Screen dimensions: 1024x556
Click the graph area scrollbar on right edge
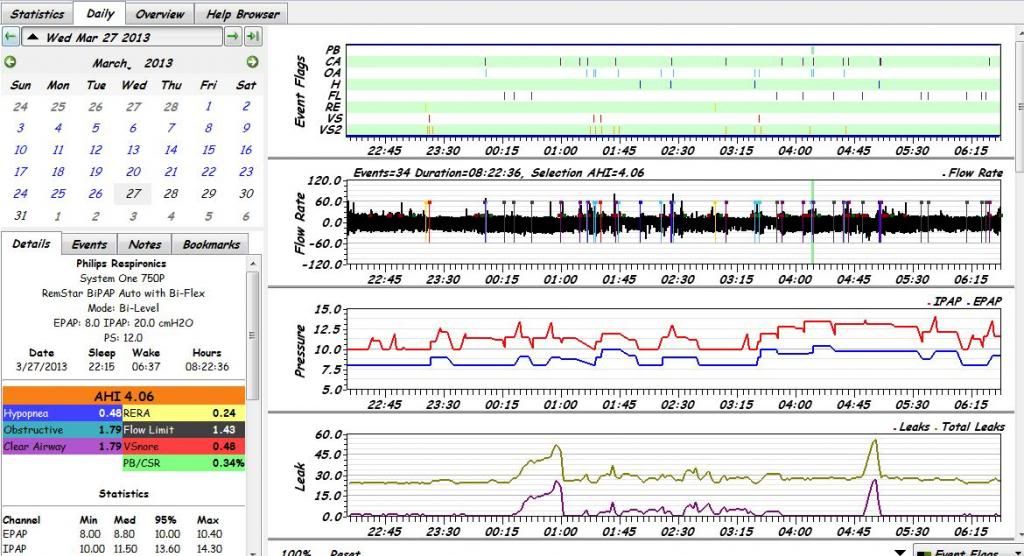(1019, 106)
